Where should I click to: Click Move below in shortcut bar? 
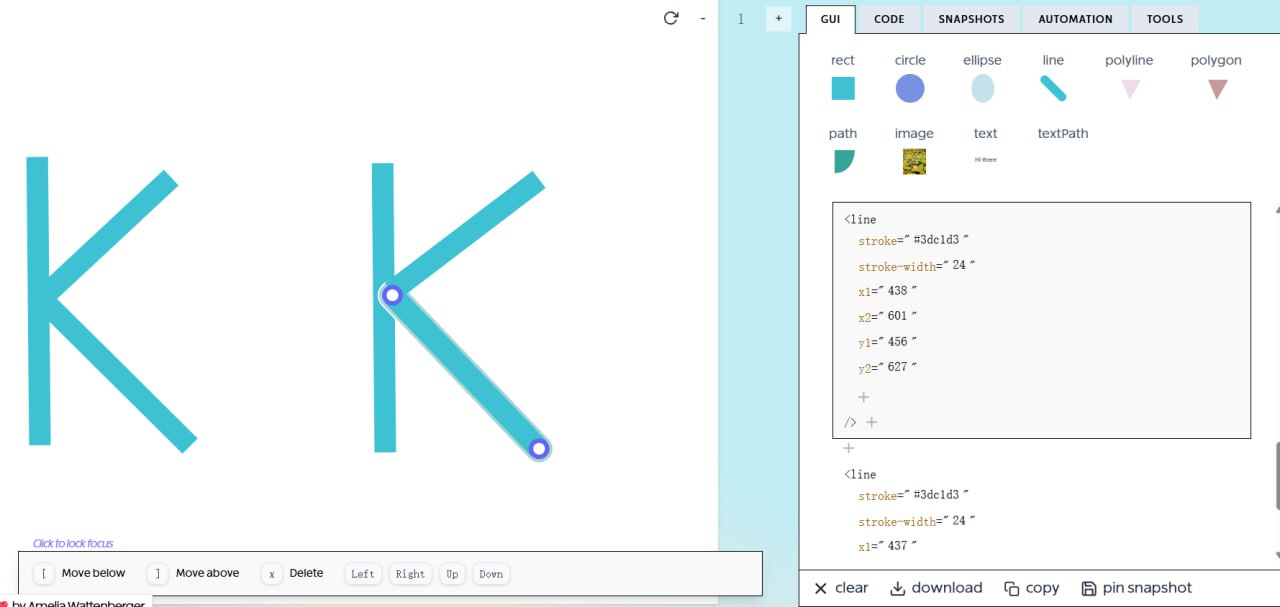coord(80,574)
